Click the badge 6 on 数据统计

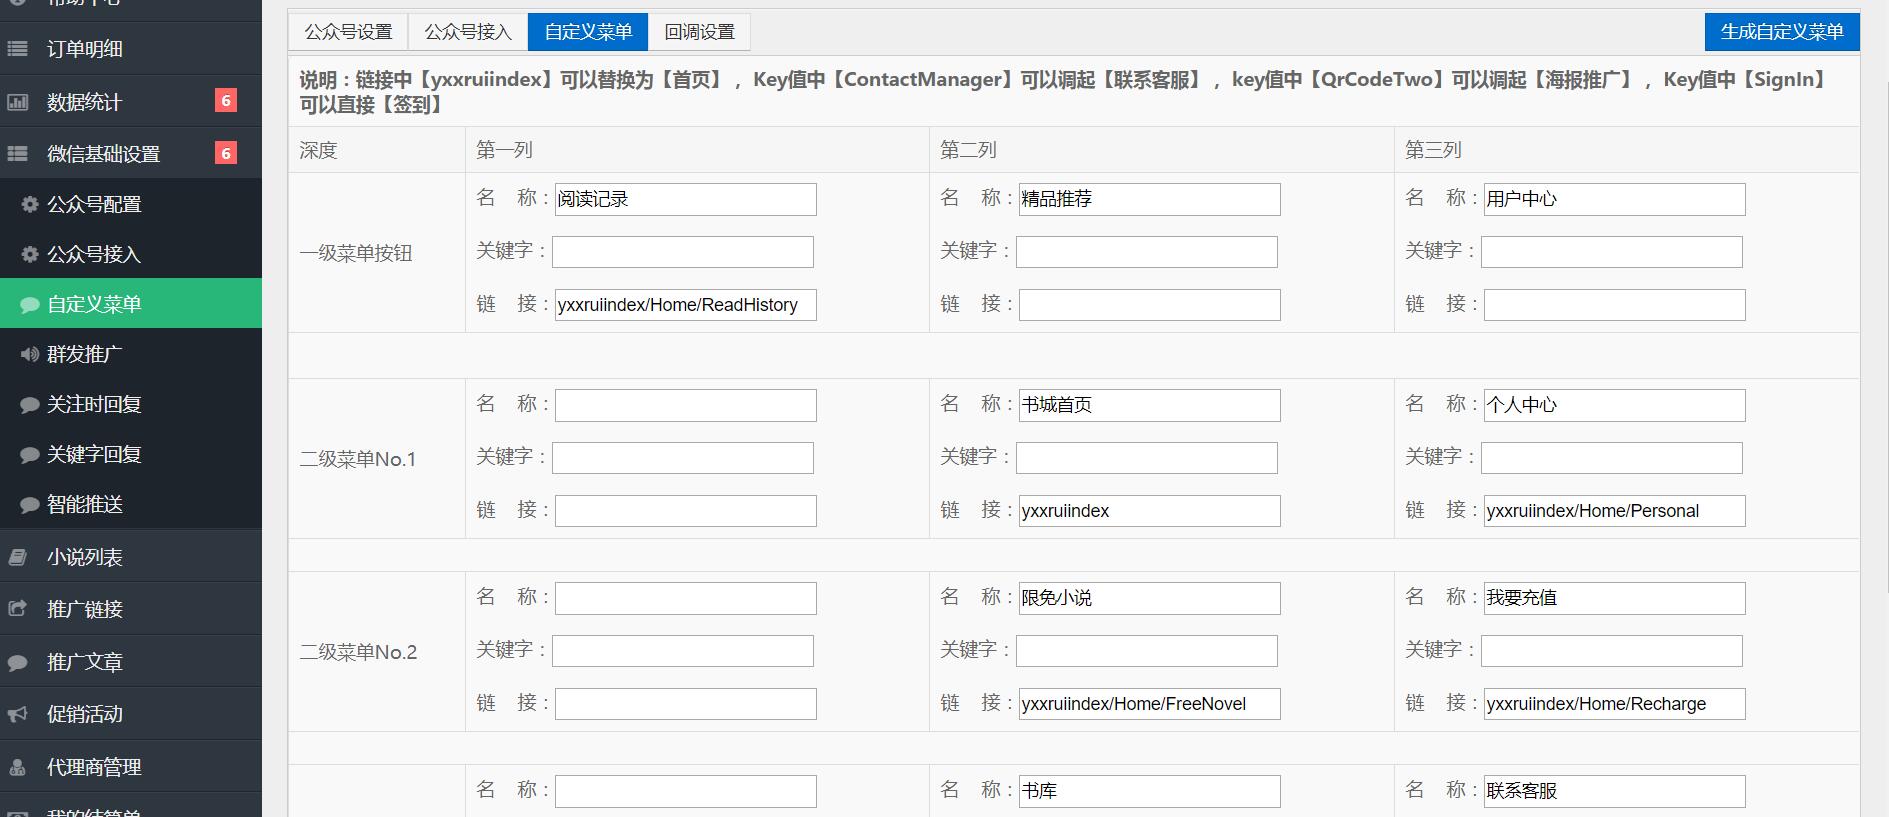point(226,100)
